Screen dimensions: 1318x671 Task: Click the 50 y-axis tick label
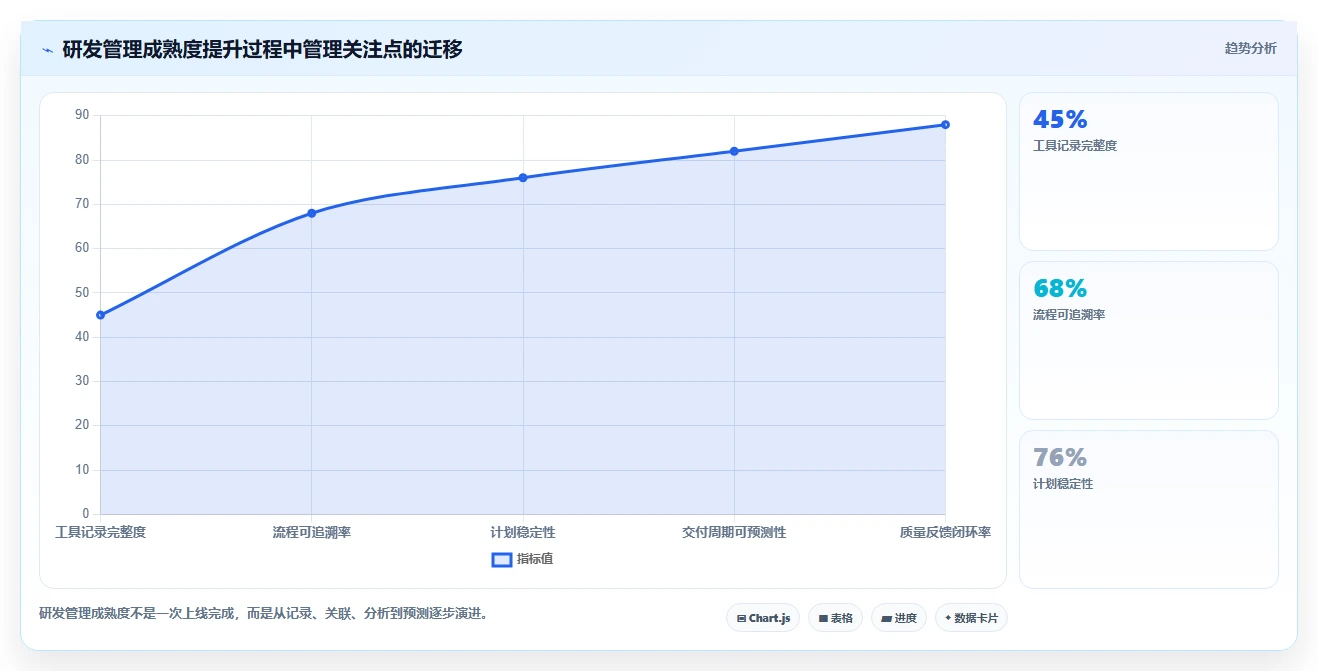(82, 293)
